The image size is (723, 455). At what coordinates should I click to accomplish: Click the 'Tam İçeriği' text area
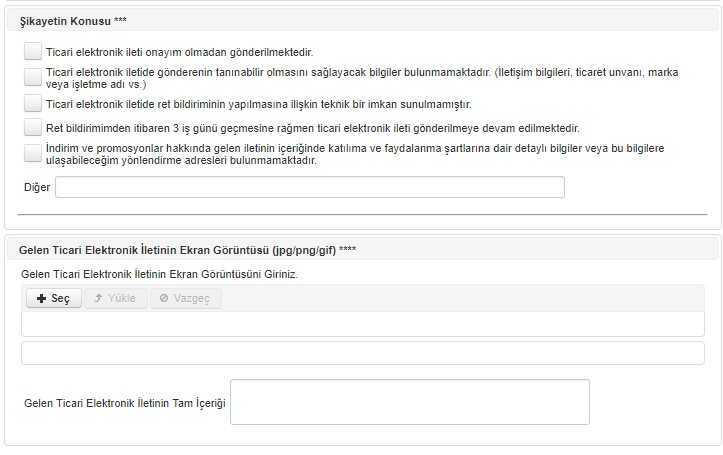(410, 402)
